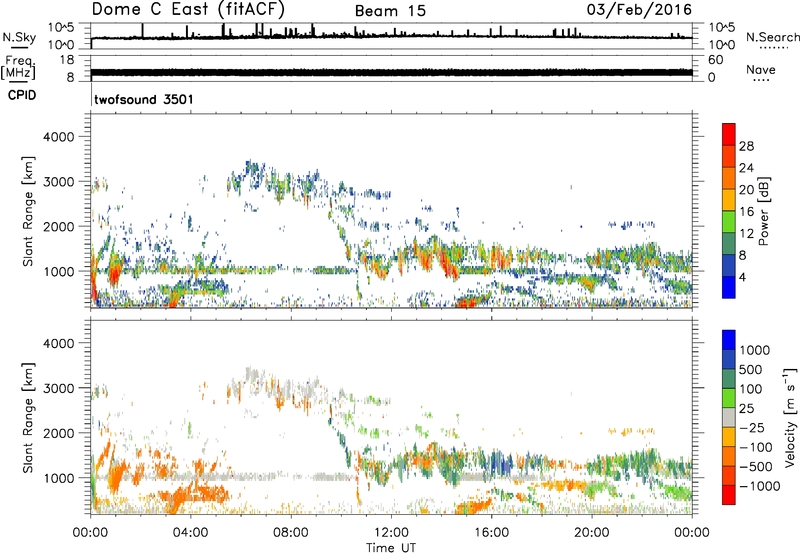Click the 'CPID' label
Image resolution: width=800 pixels, height=554 pixels.
point(22,95)
